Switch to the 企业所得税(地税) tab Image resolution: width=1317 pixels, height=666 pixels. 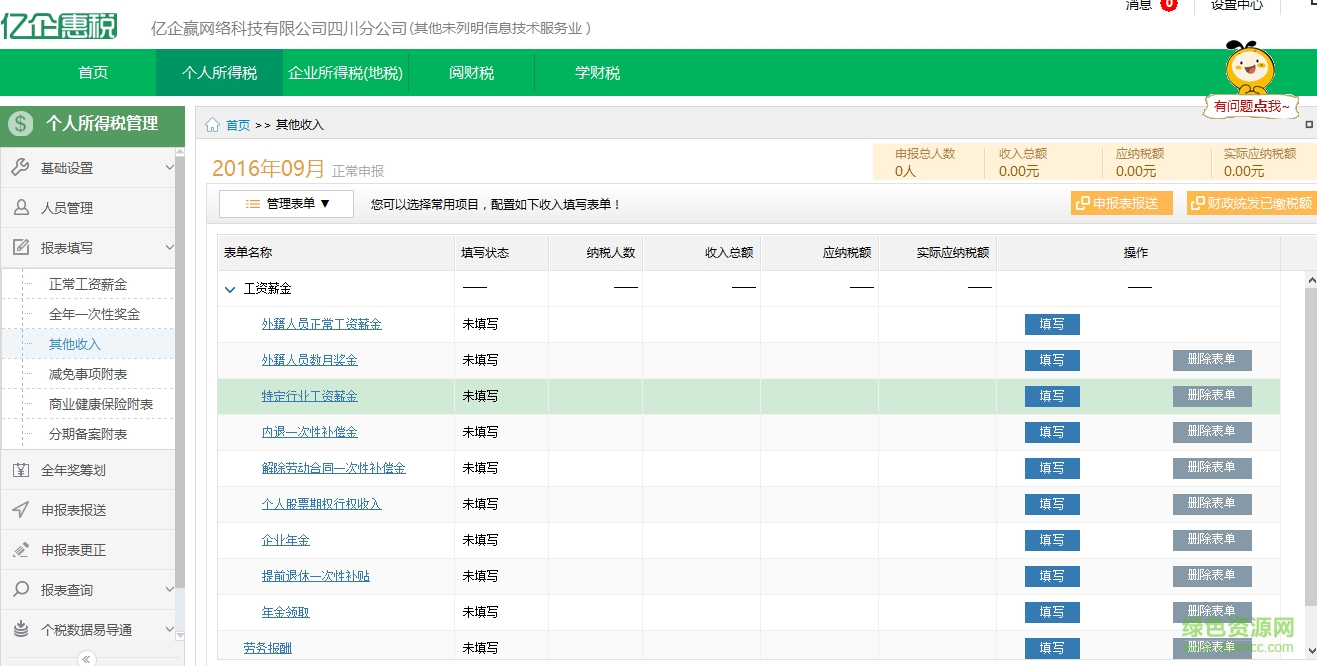tap(347, 72)
